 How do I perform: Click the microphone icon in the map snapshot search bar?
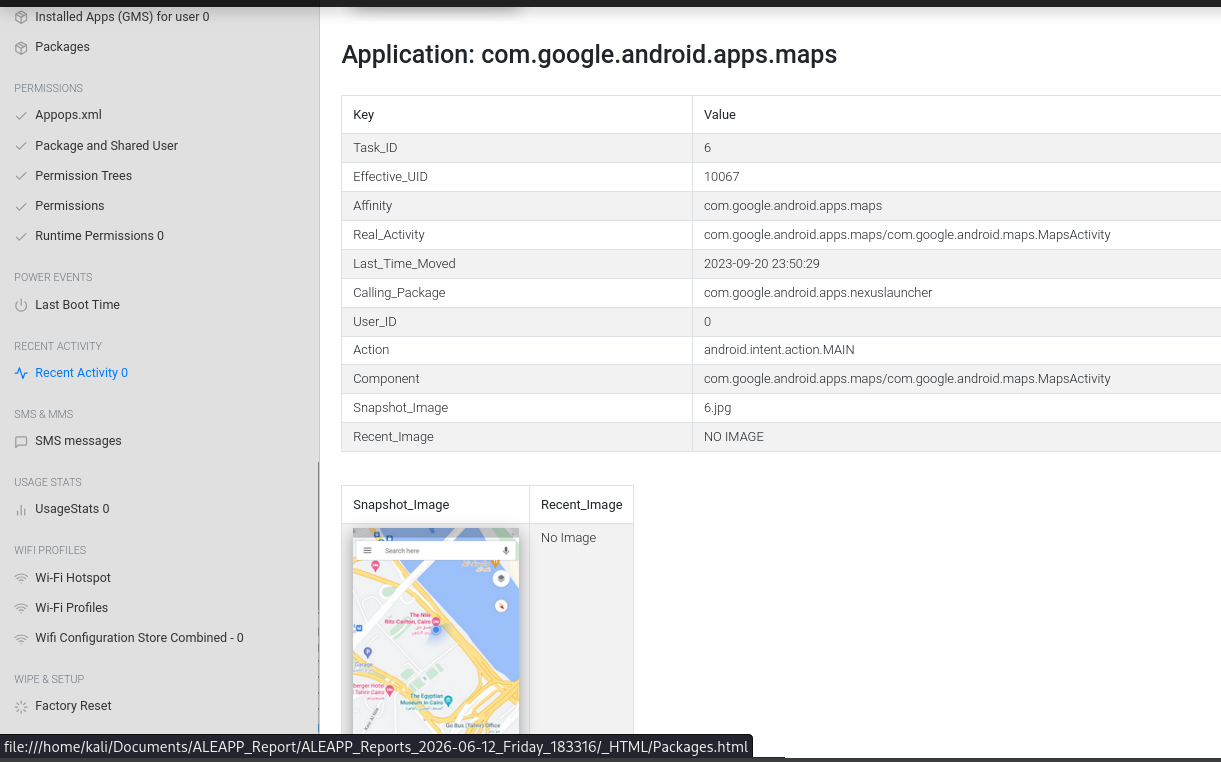tap(506, 550)
